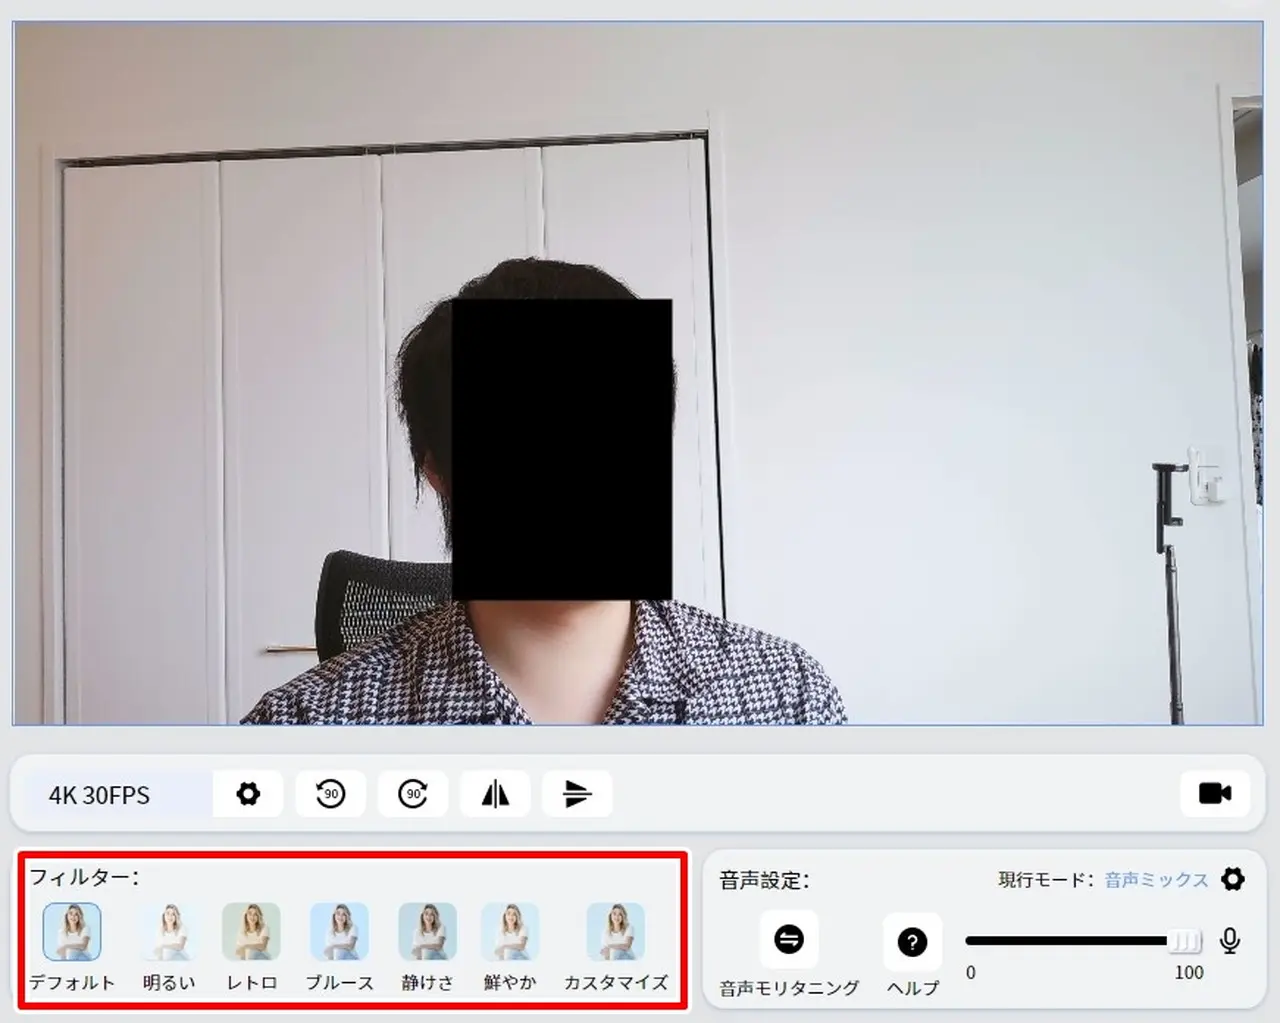Apply the 明るい filter
1280x1023 pixels.
168,932
